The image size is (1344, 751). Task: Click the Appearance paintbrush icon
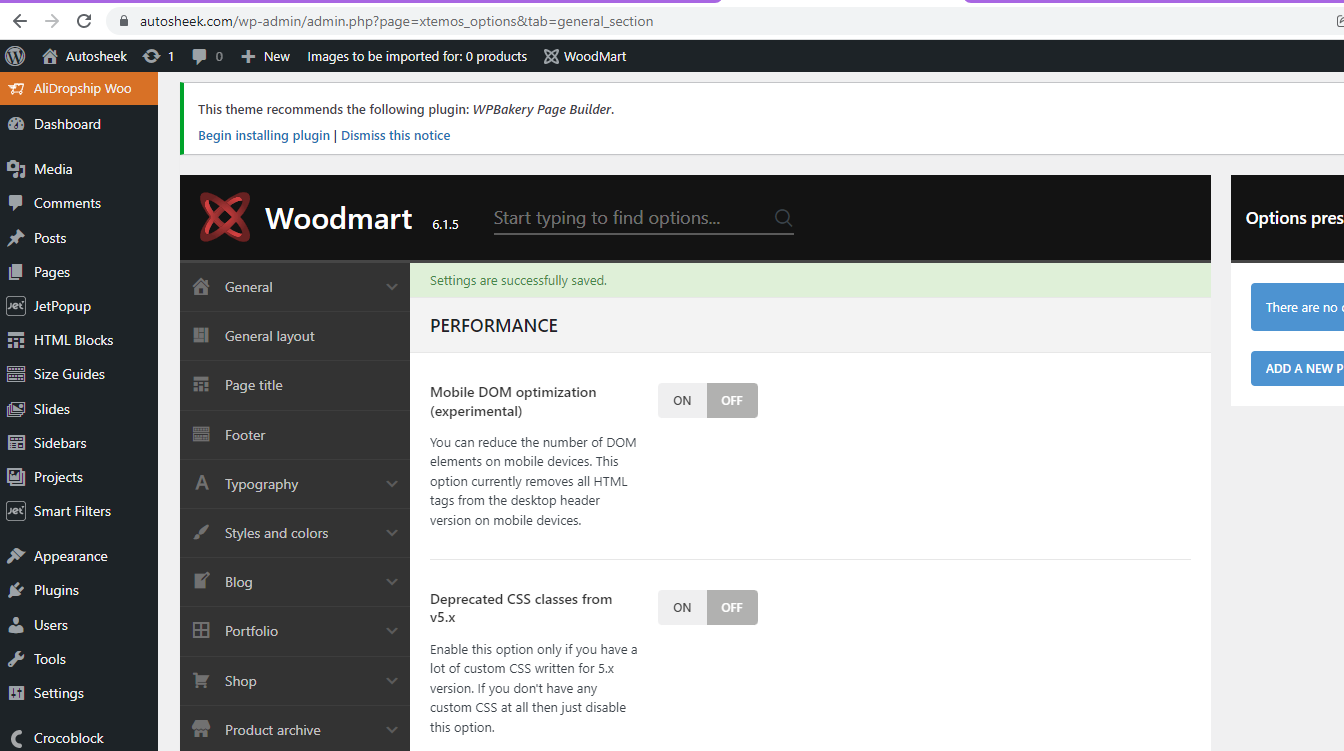(x=16, y=556)
